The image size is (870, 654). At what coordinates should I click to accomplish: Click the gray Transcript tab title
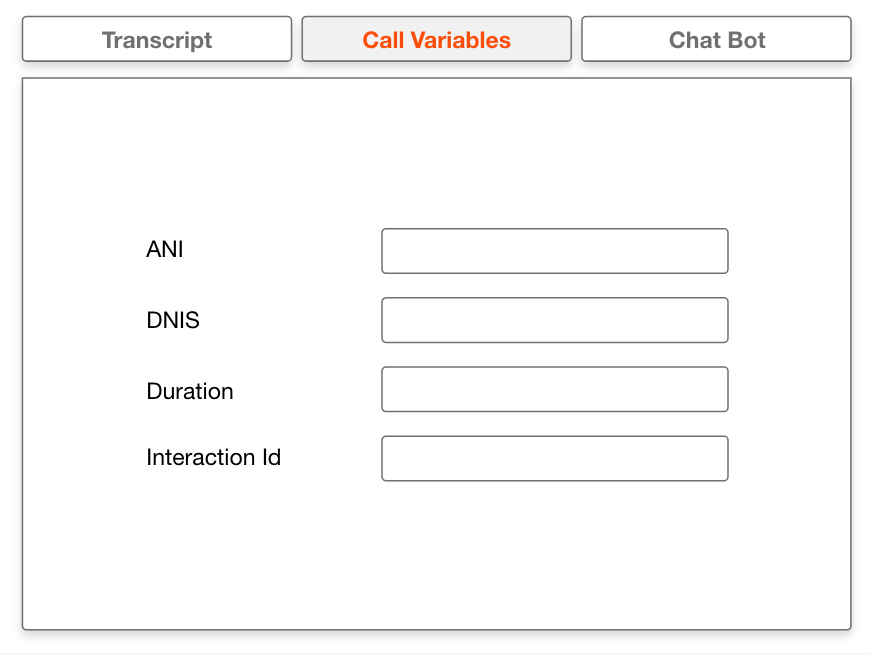tap(157, 40)
